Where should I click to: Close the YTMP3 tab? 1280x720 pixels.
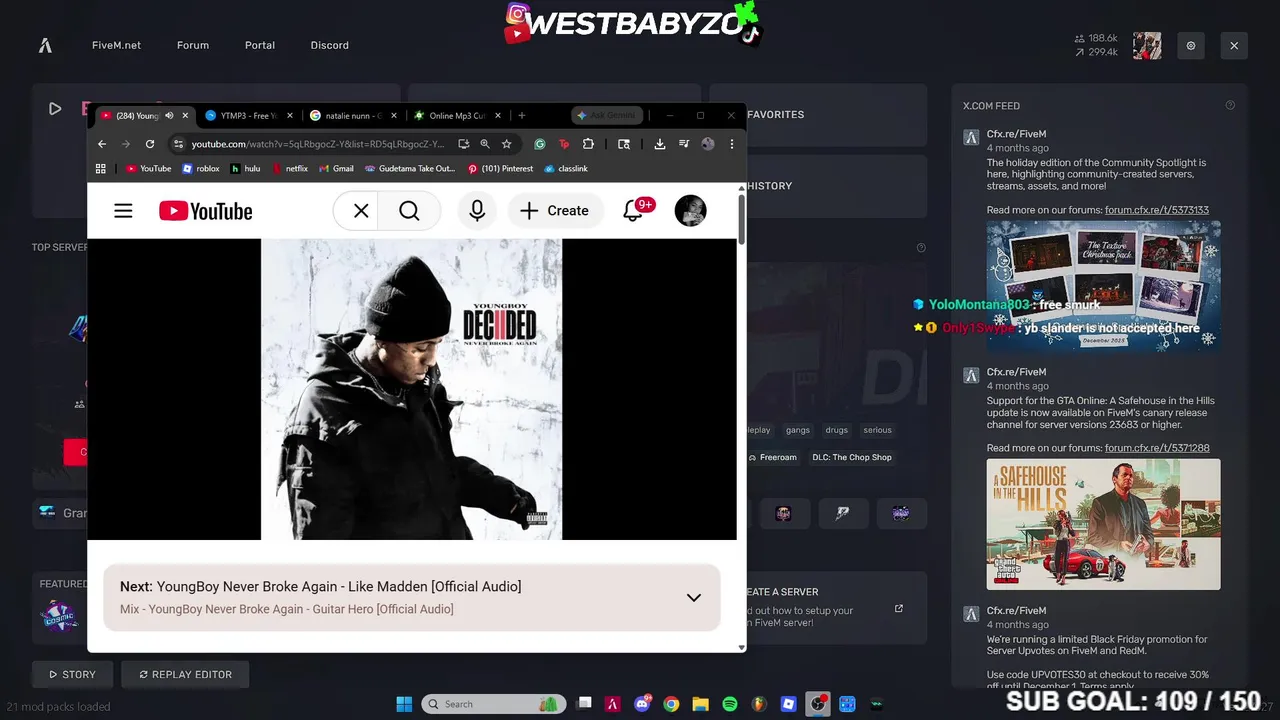(290, 116)
